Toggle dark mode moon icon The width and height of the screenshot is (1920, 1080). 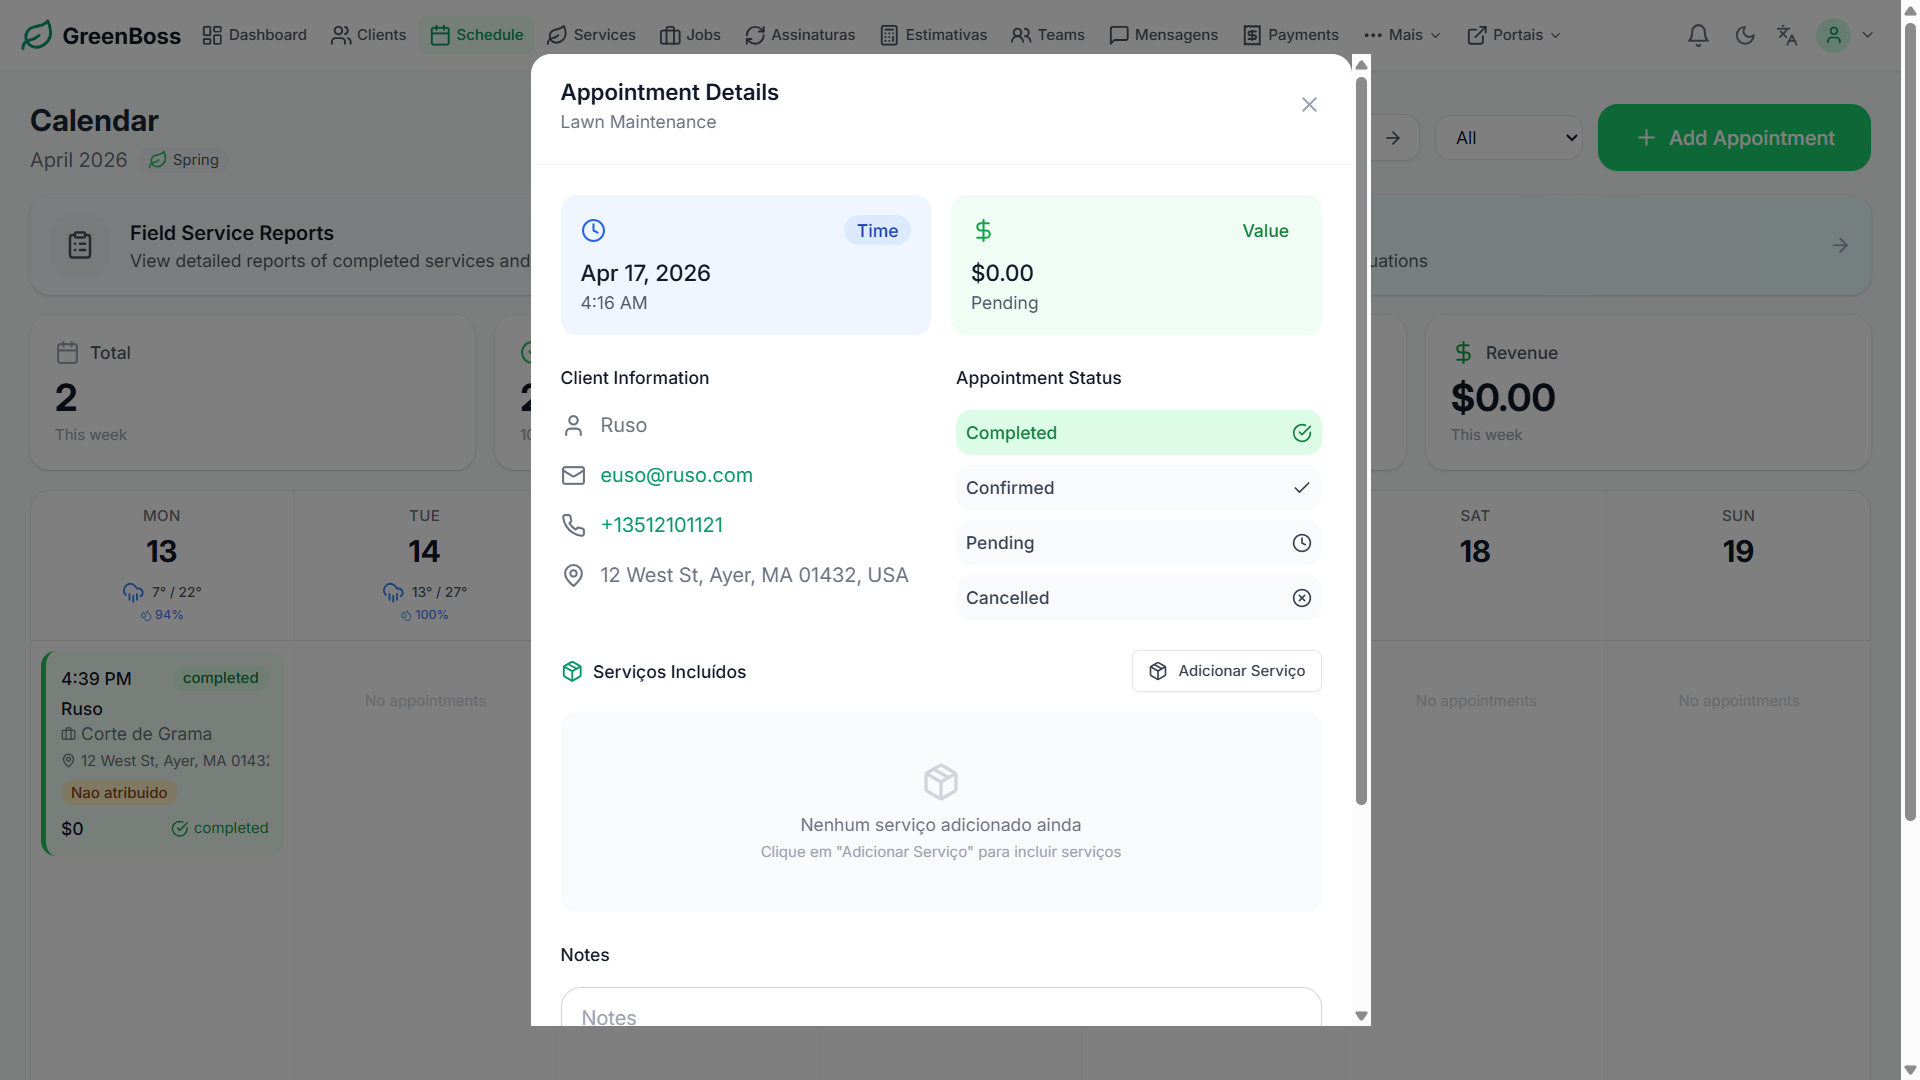1745,35
